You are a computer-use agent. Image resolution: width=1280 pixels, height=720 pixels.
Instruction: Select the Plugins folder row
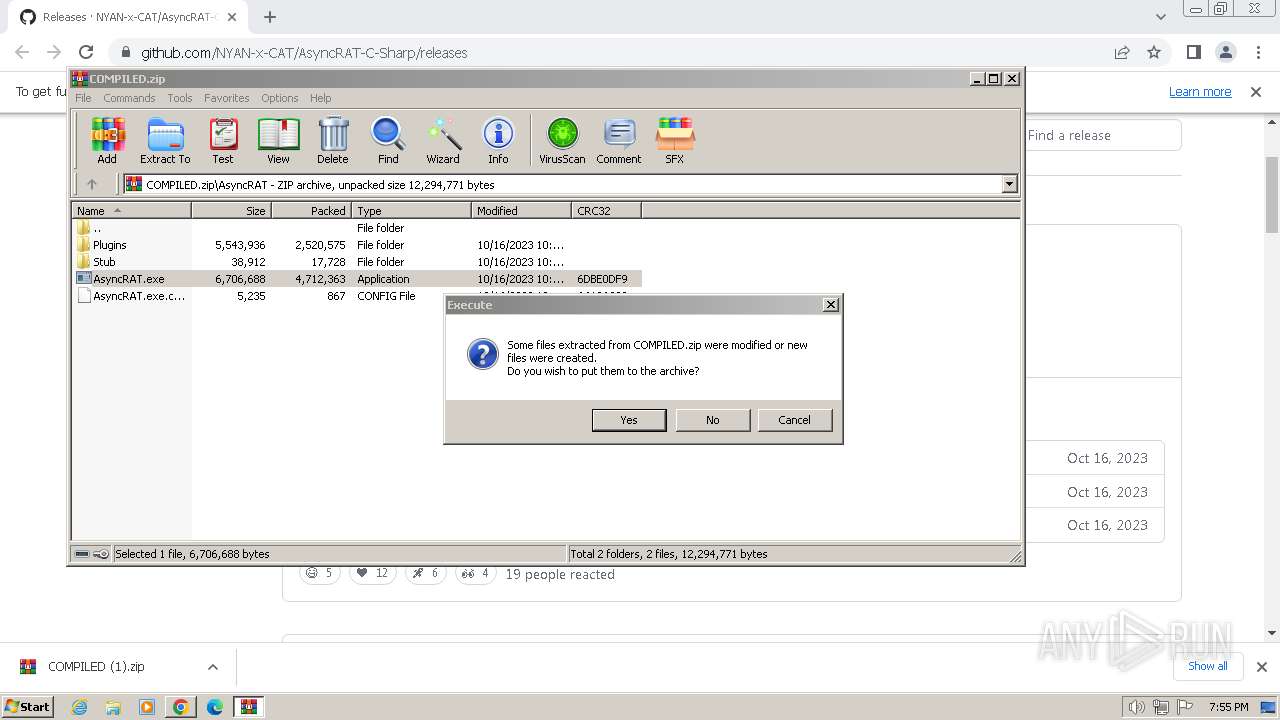357,245
